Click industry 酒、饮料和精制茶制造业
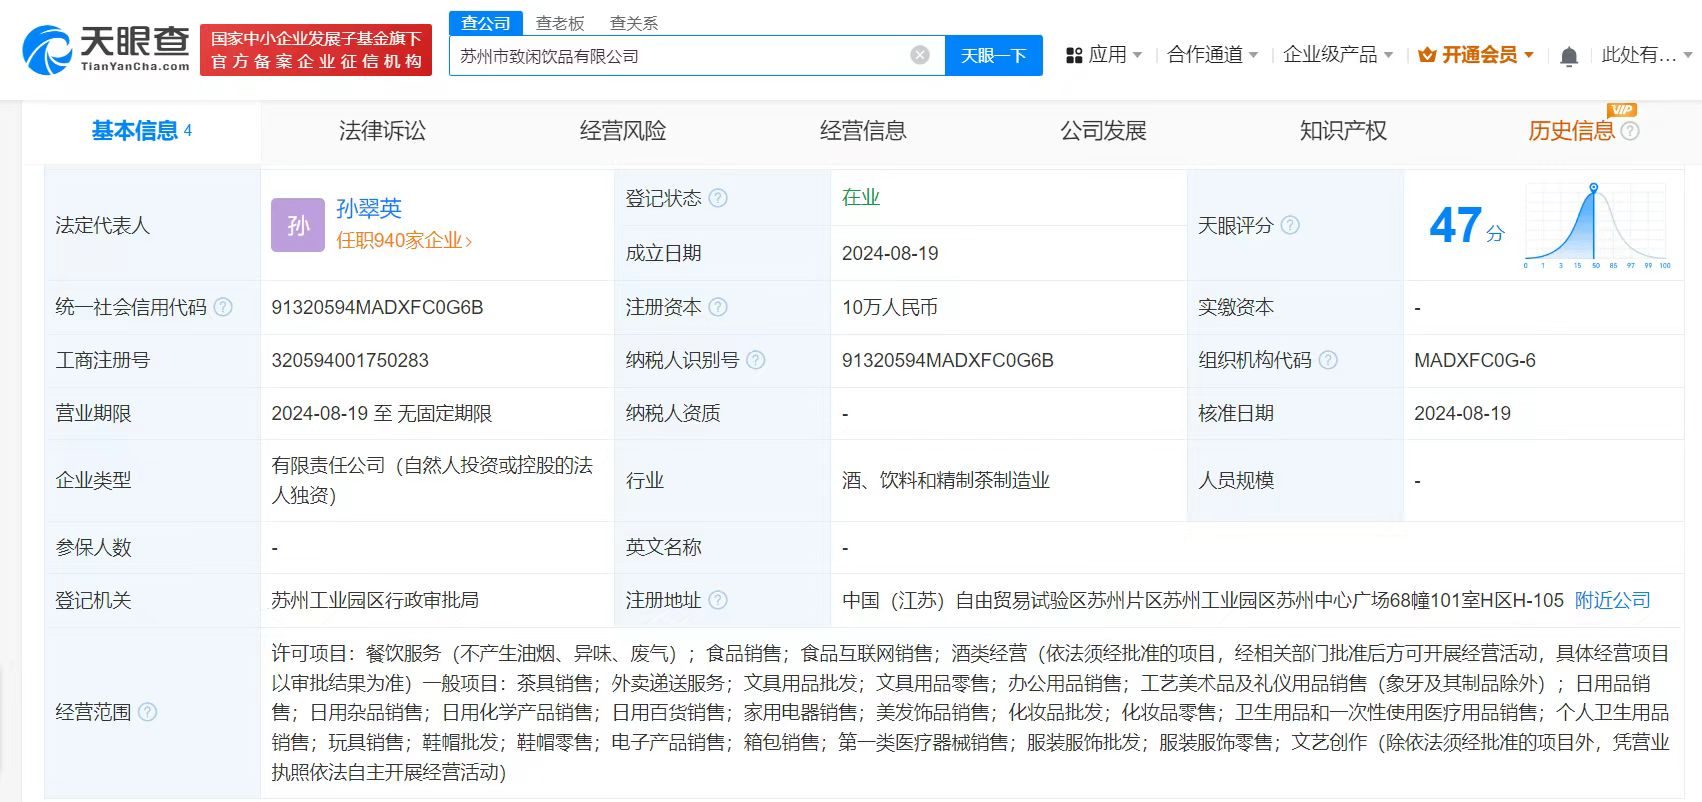The height and width of the screenshot is (802, 1702). (945, 480)
